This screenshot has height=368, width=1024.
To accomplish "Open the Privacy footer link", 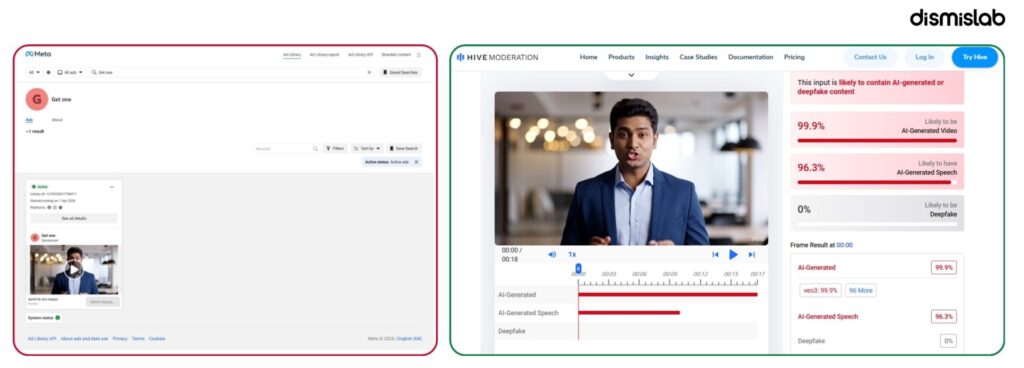I will 120,339.
